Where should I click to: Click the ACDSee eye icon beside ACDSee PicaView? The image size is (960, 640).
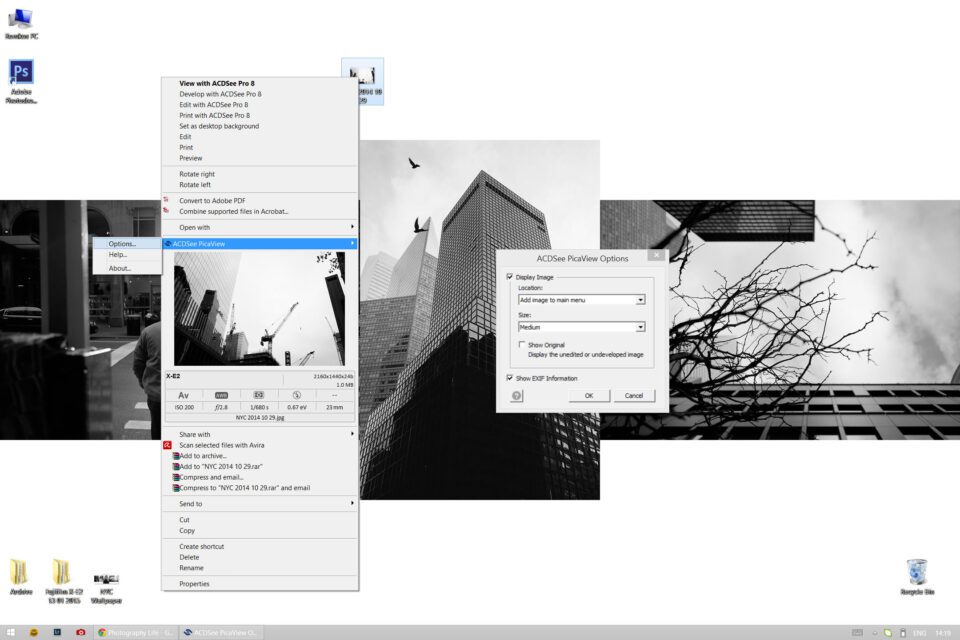click(x=168, y=244)
